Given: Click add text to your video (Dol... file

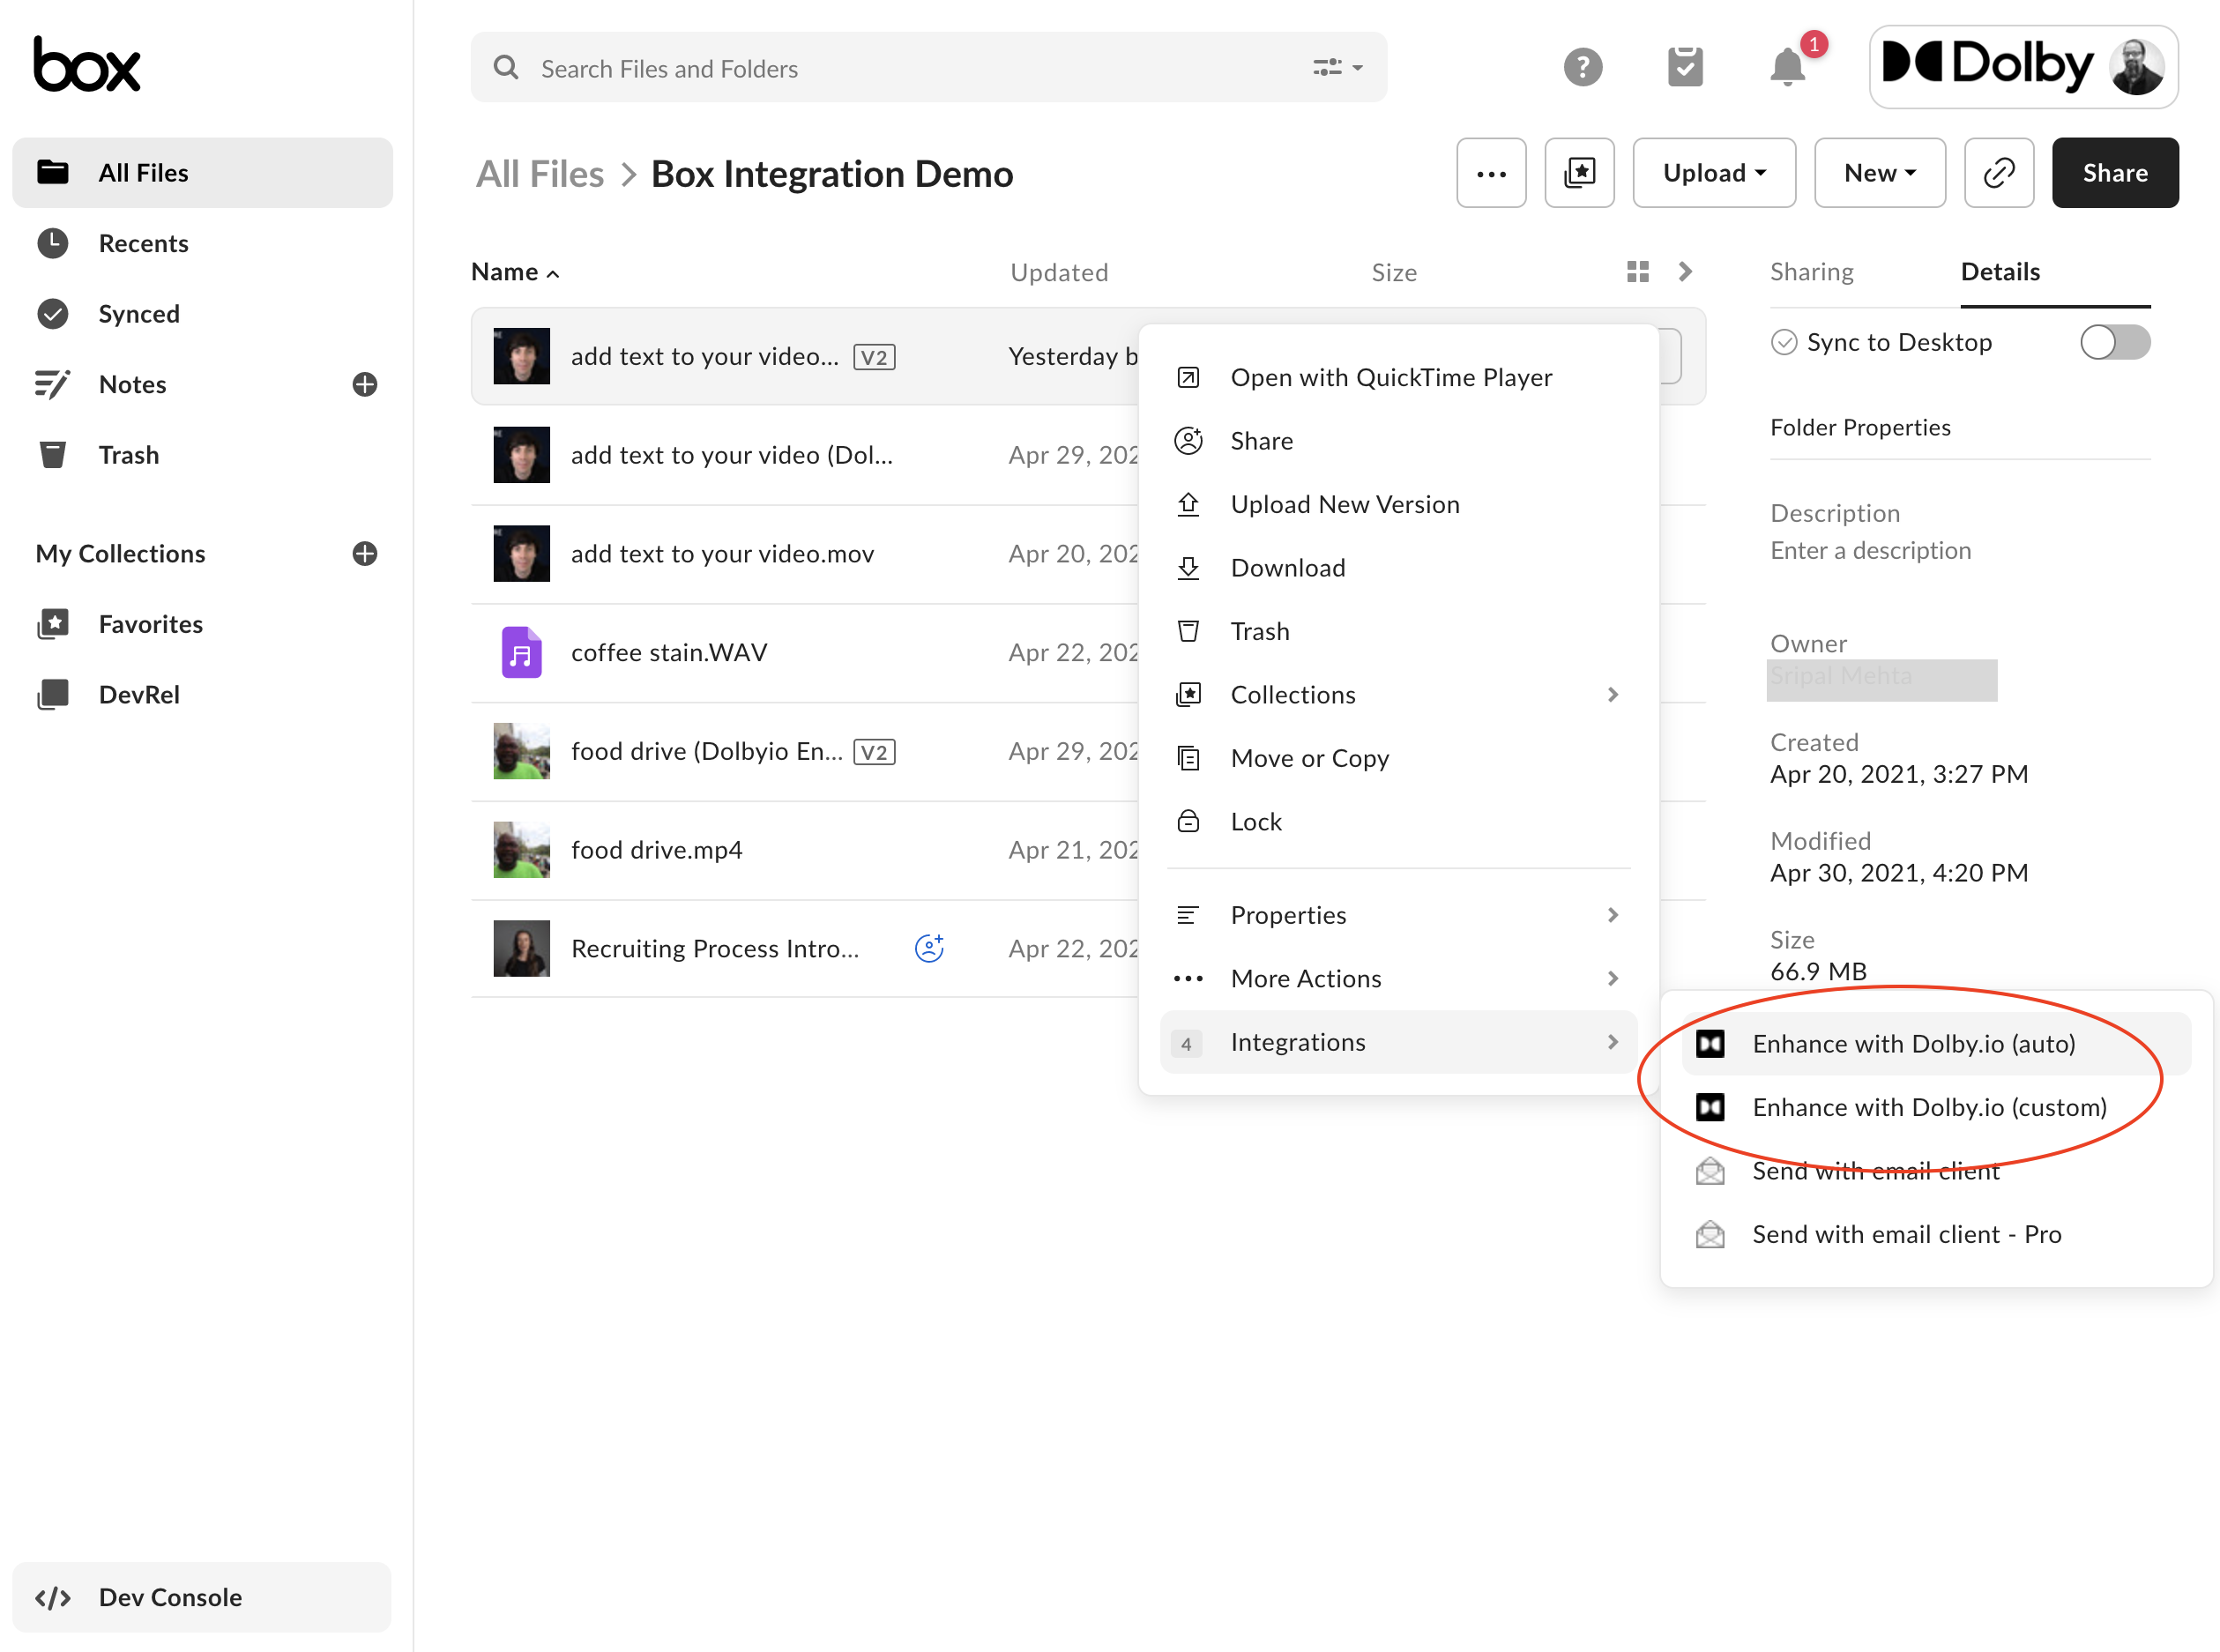Looking at the screenshot, I should point(731,455).
